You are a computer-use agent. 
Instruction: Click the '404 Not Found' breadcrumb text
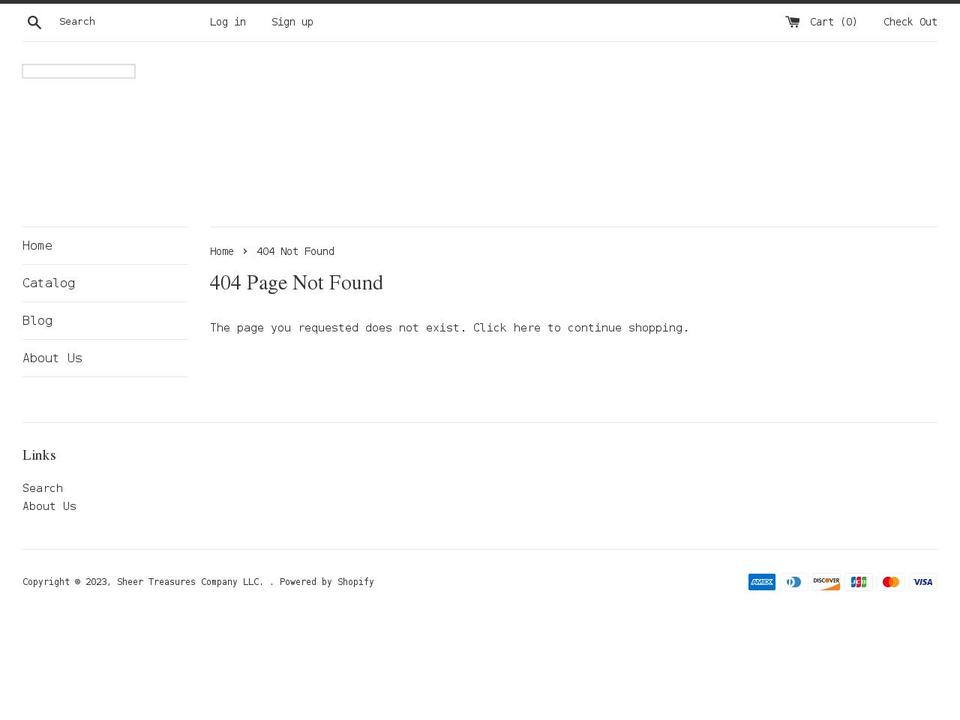click(296, 251)
